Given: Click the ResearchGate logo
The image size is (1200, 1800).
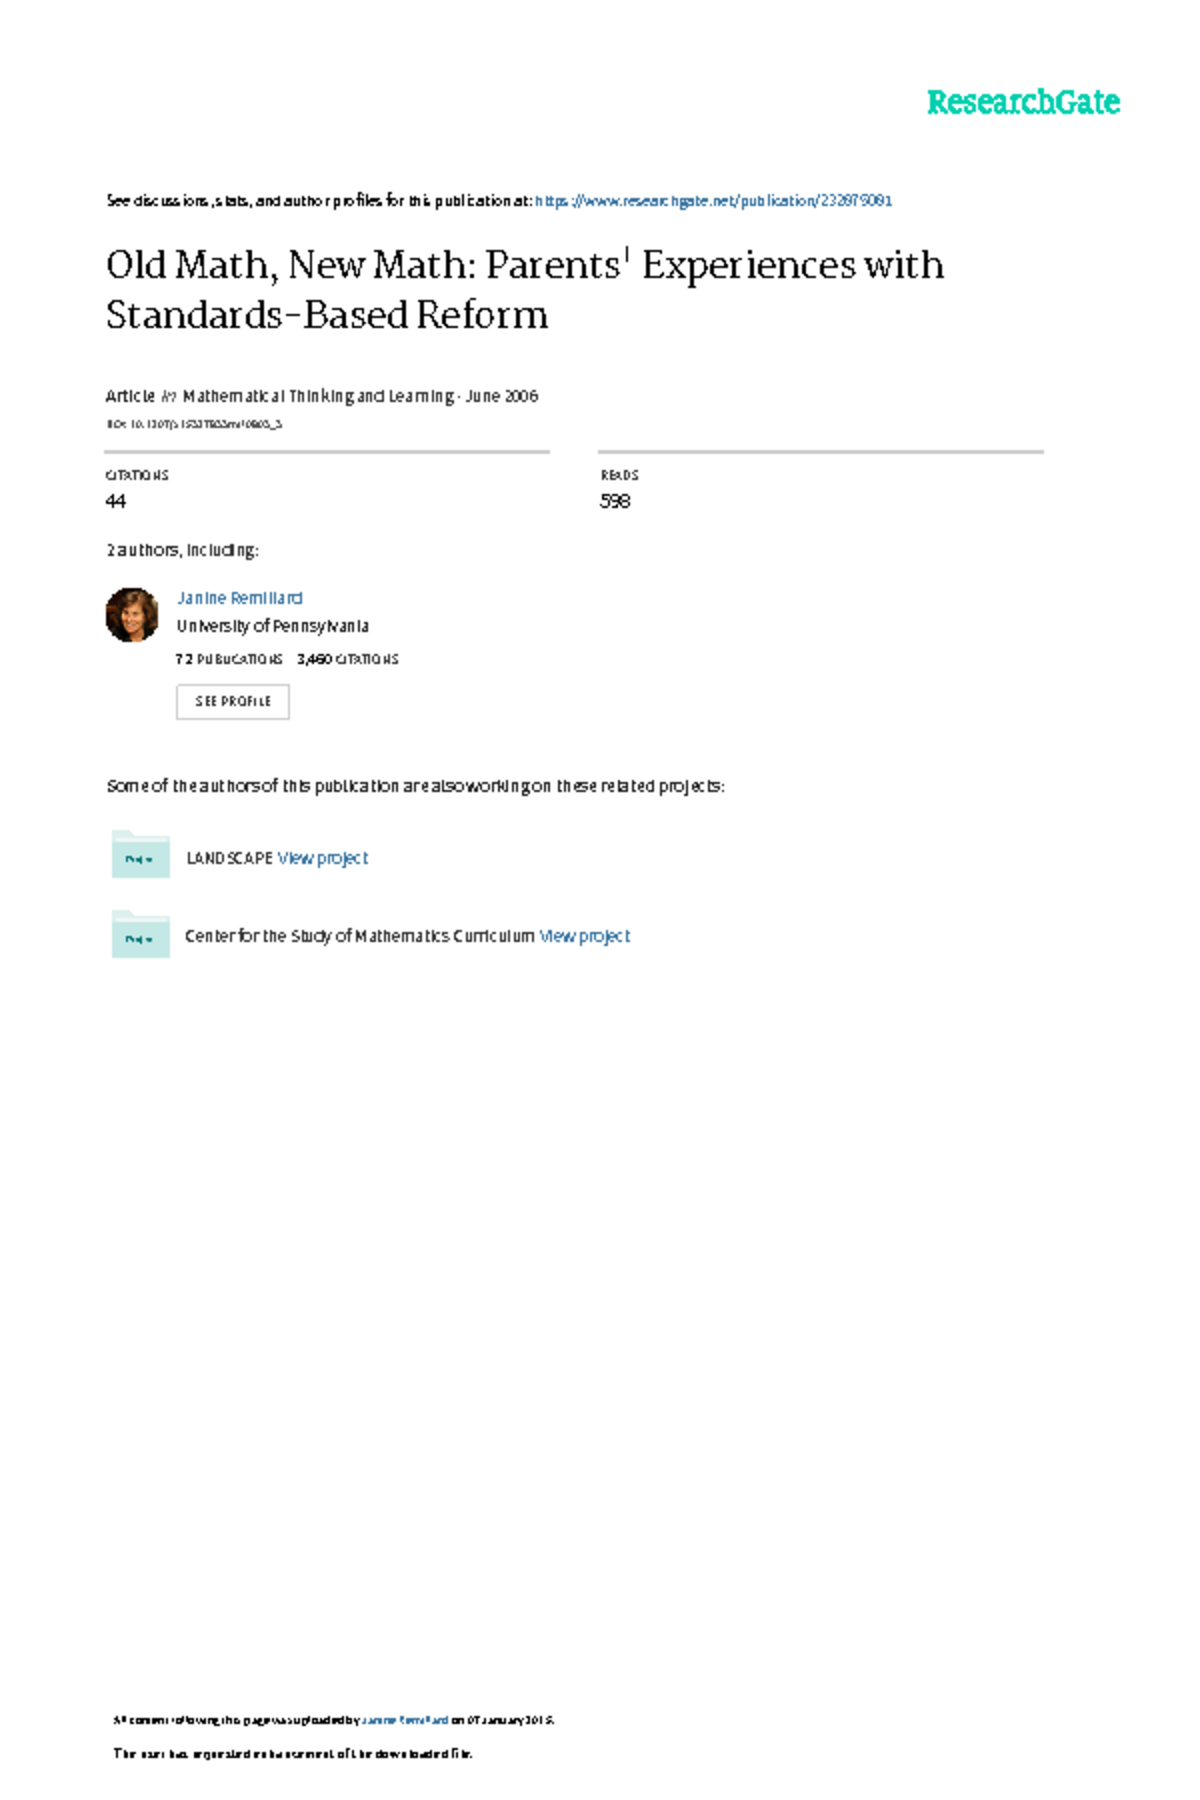Looking at the screenshot, I should (x=1022, y=102).
